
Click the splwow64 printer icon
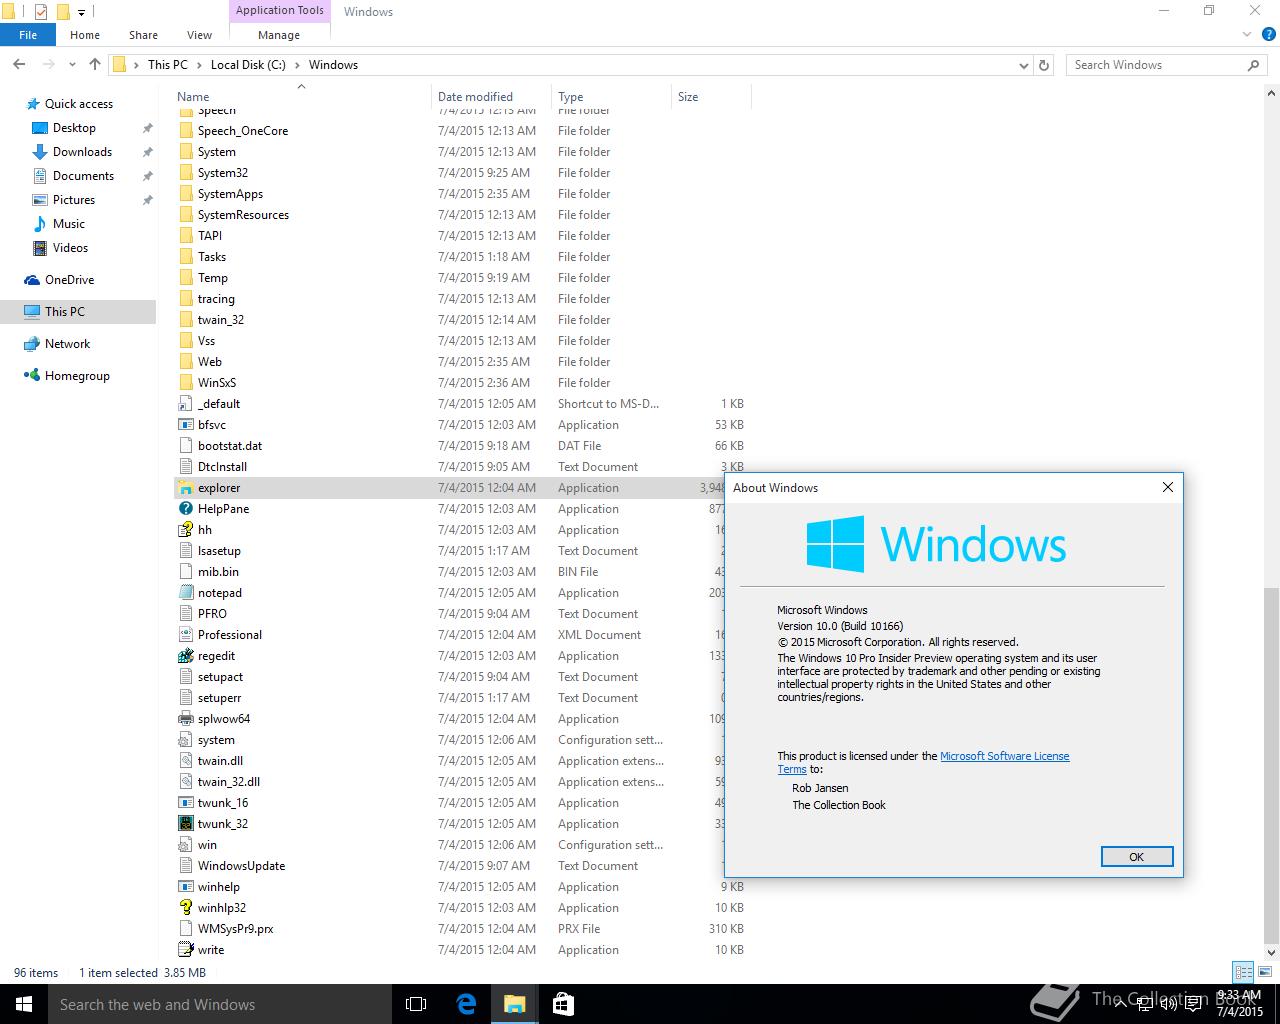pos(185,719)
